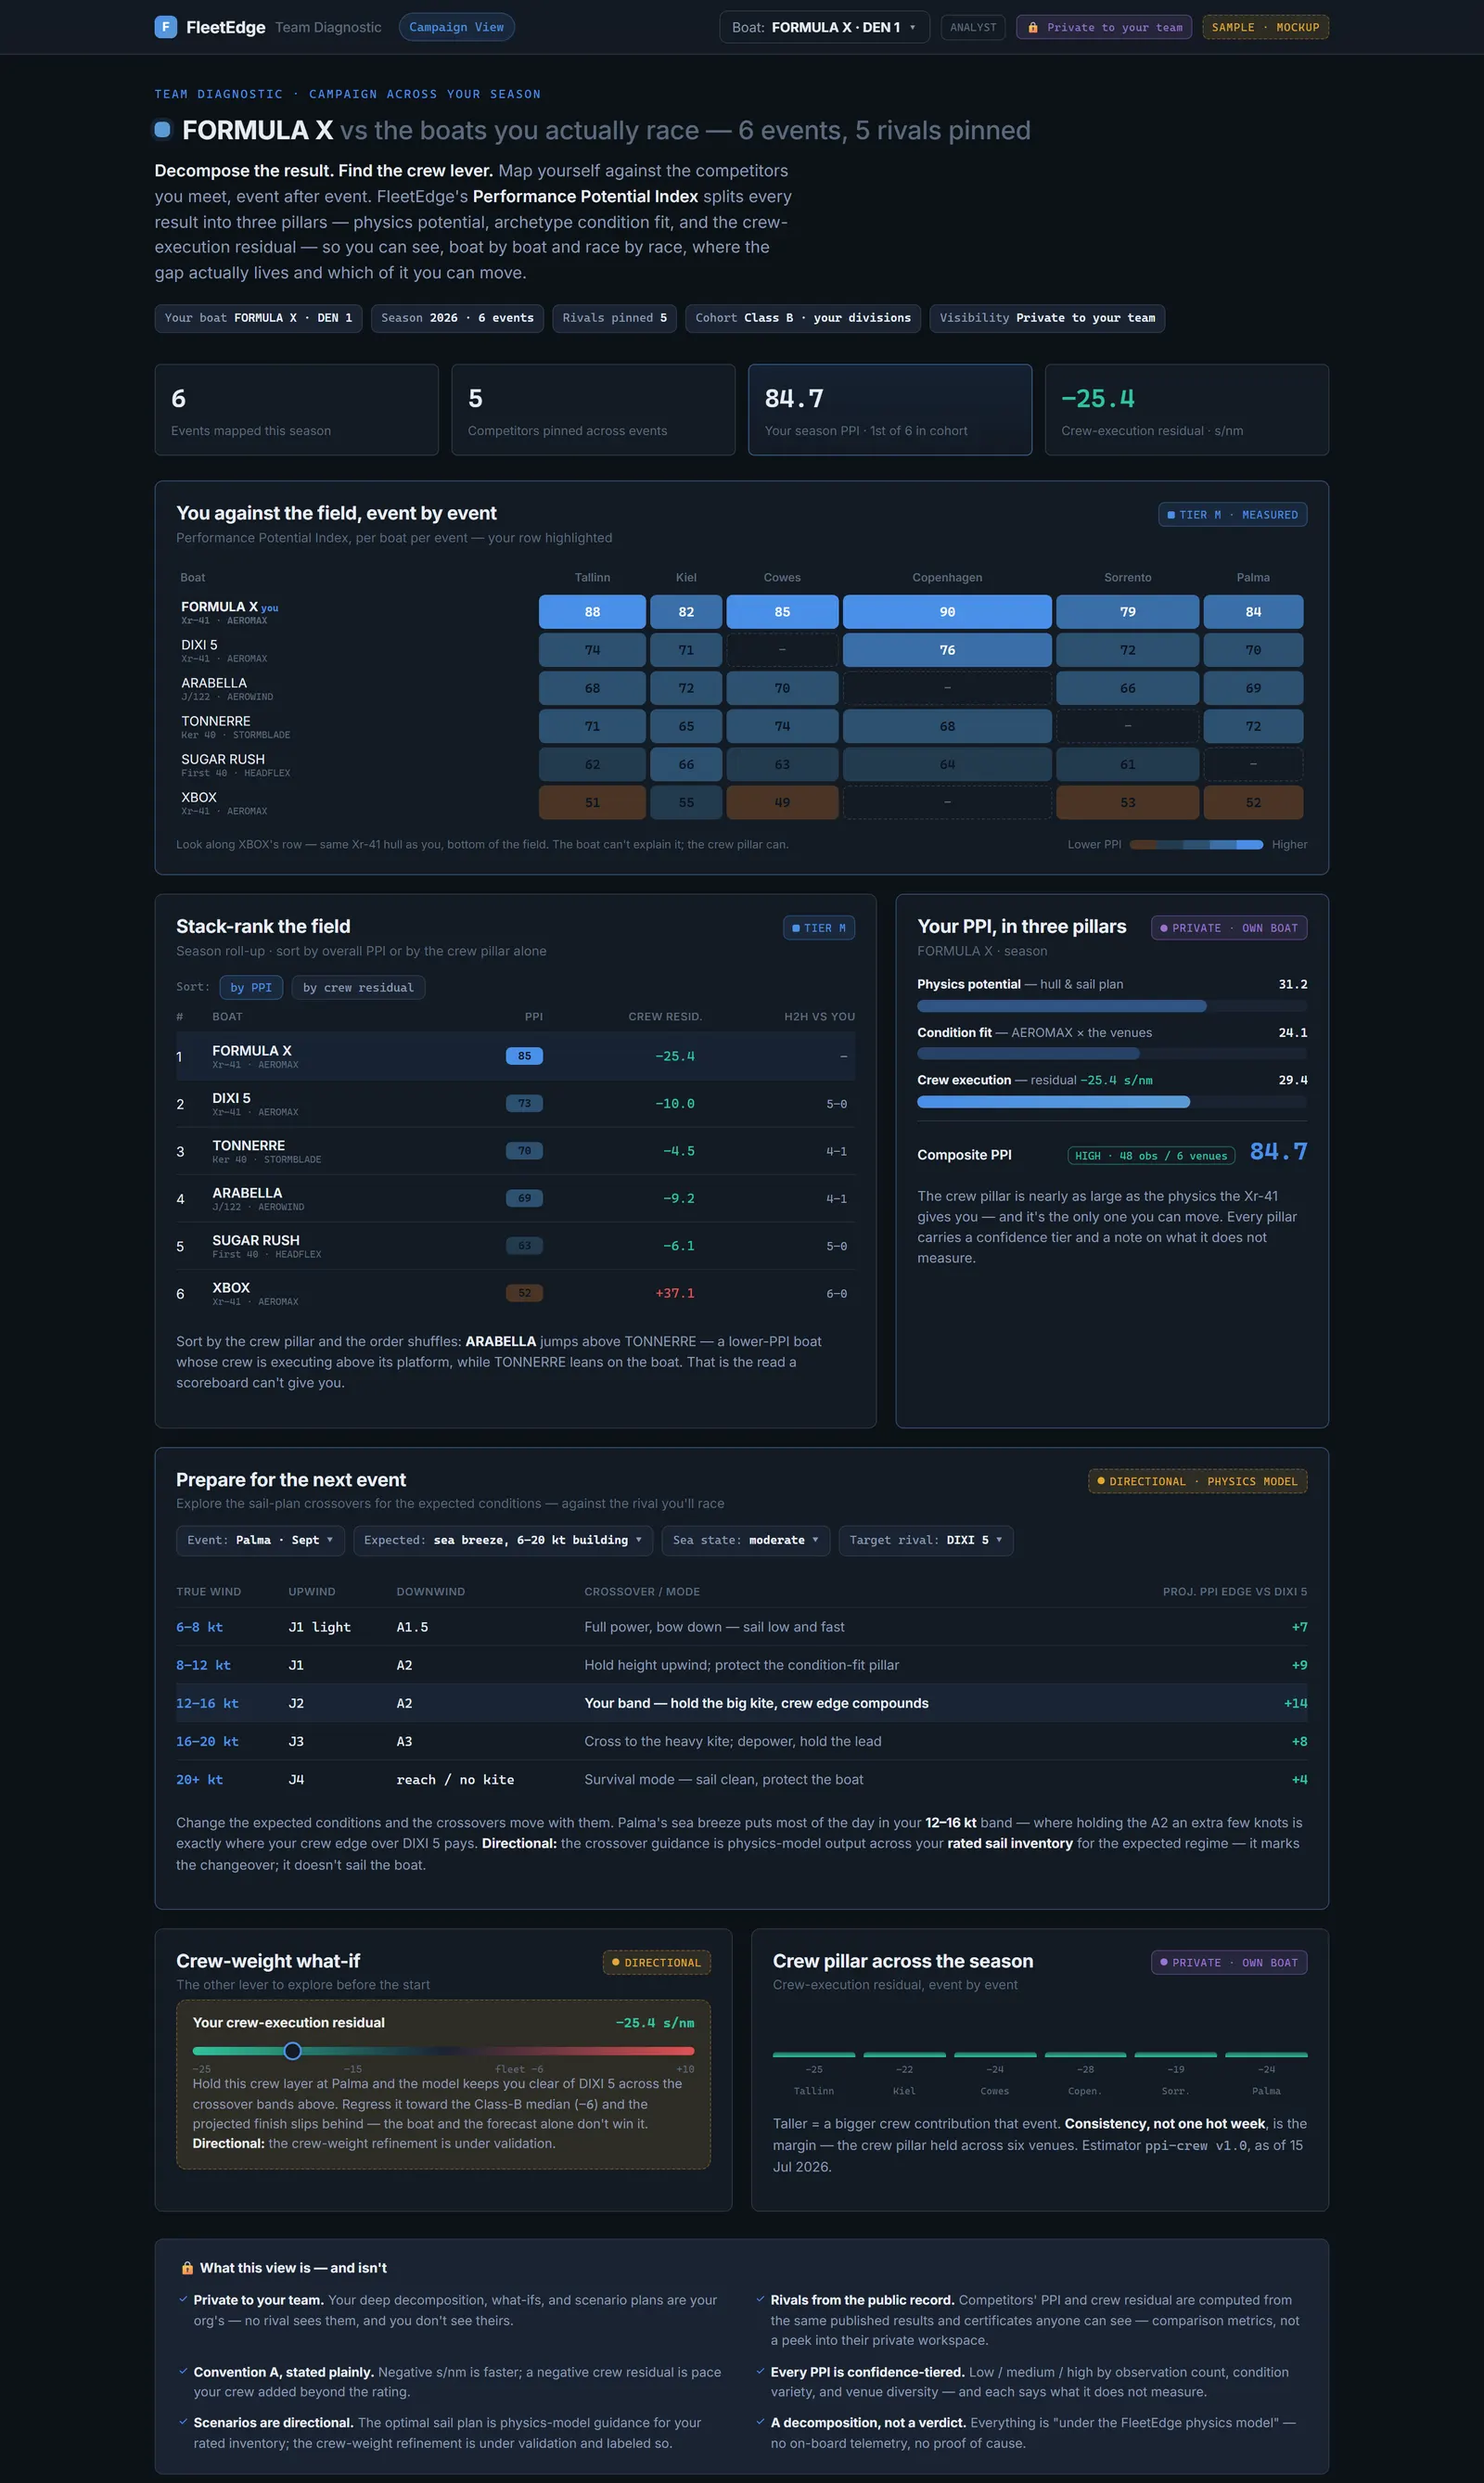The height and width of the screenshot is (2483, 1484).
Task: Click the checkmark beside "Convention A, stated plainly."
Action: click(183, 2371)
